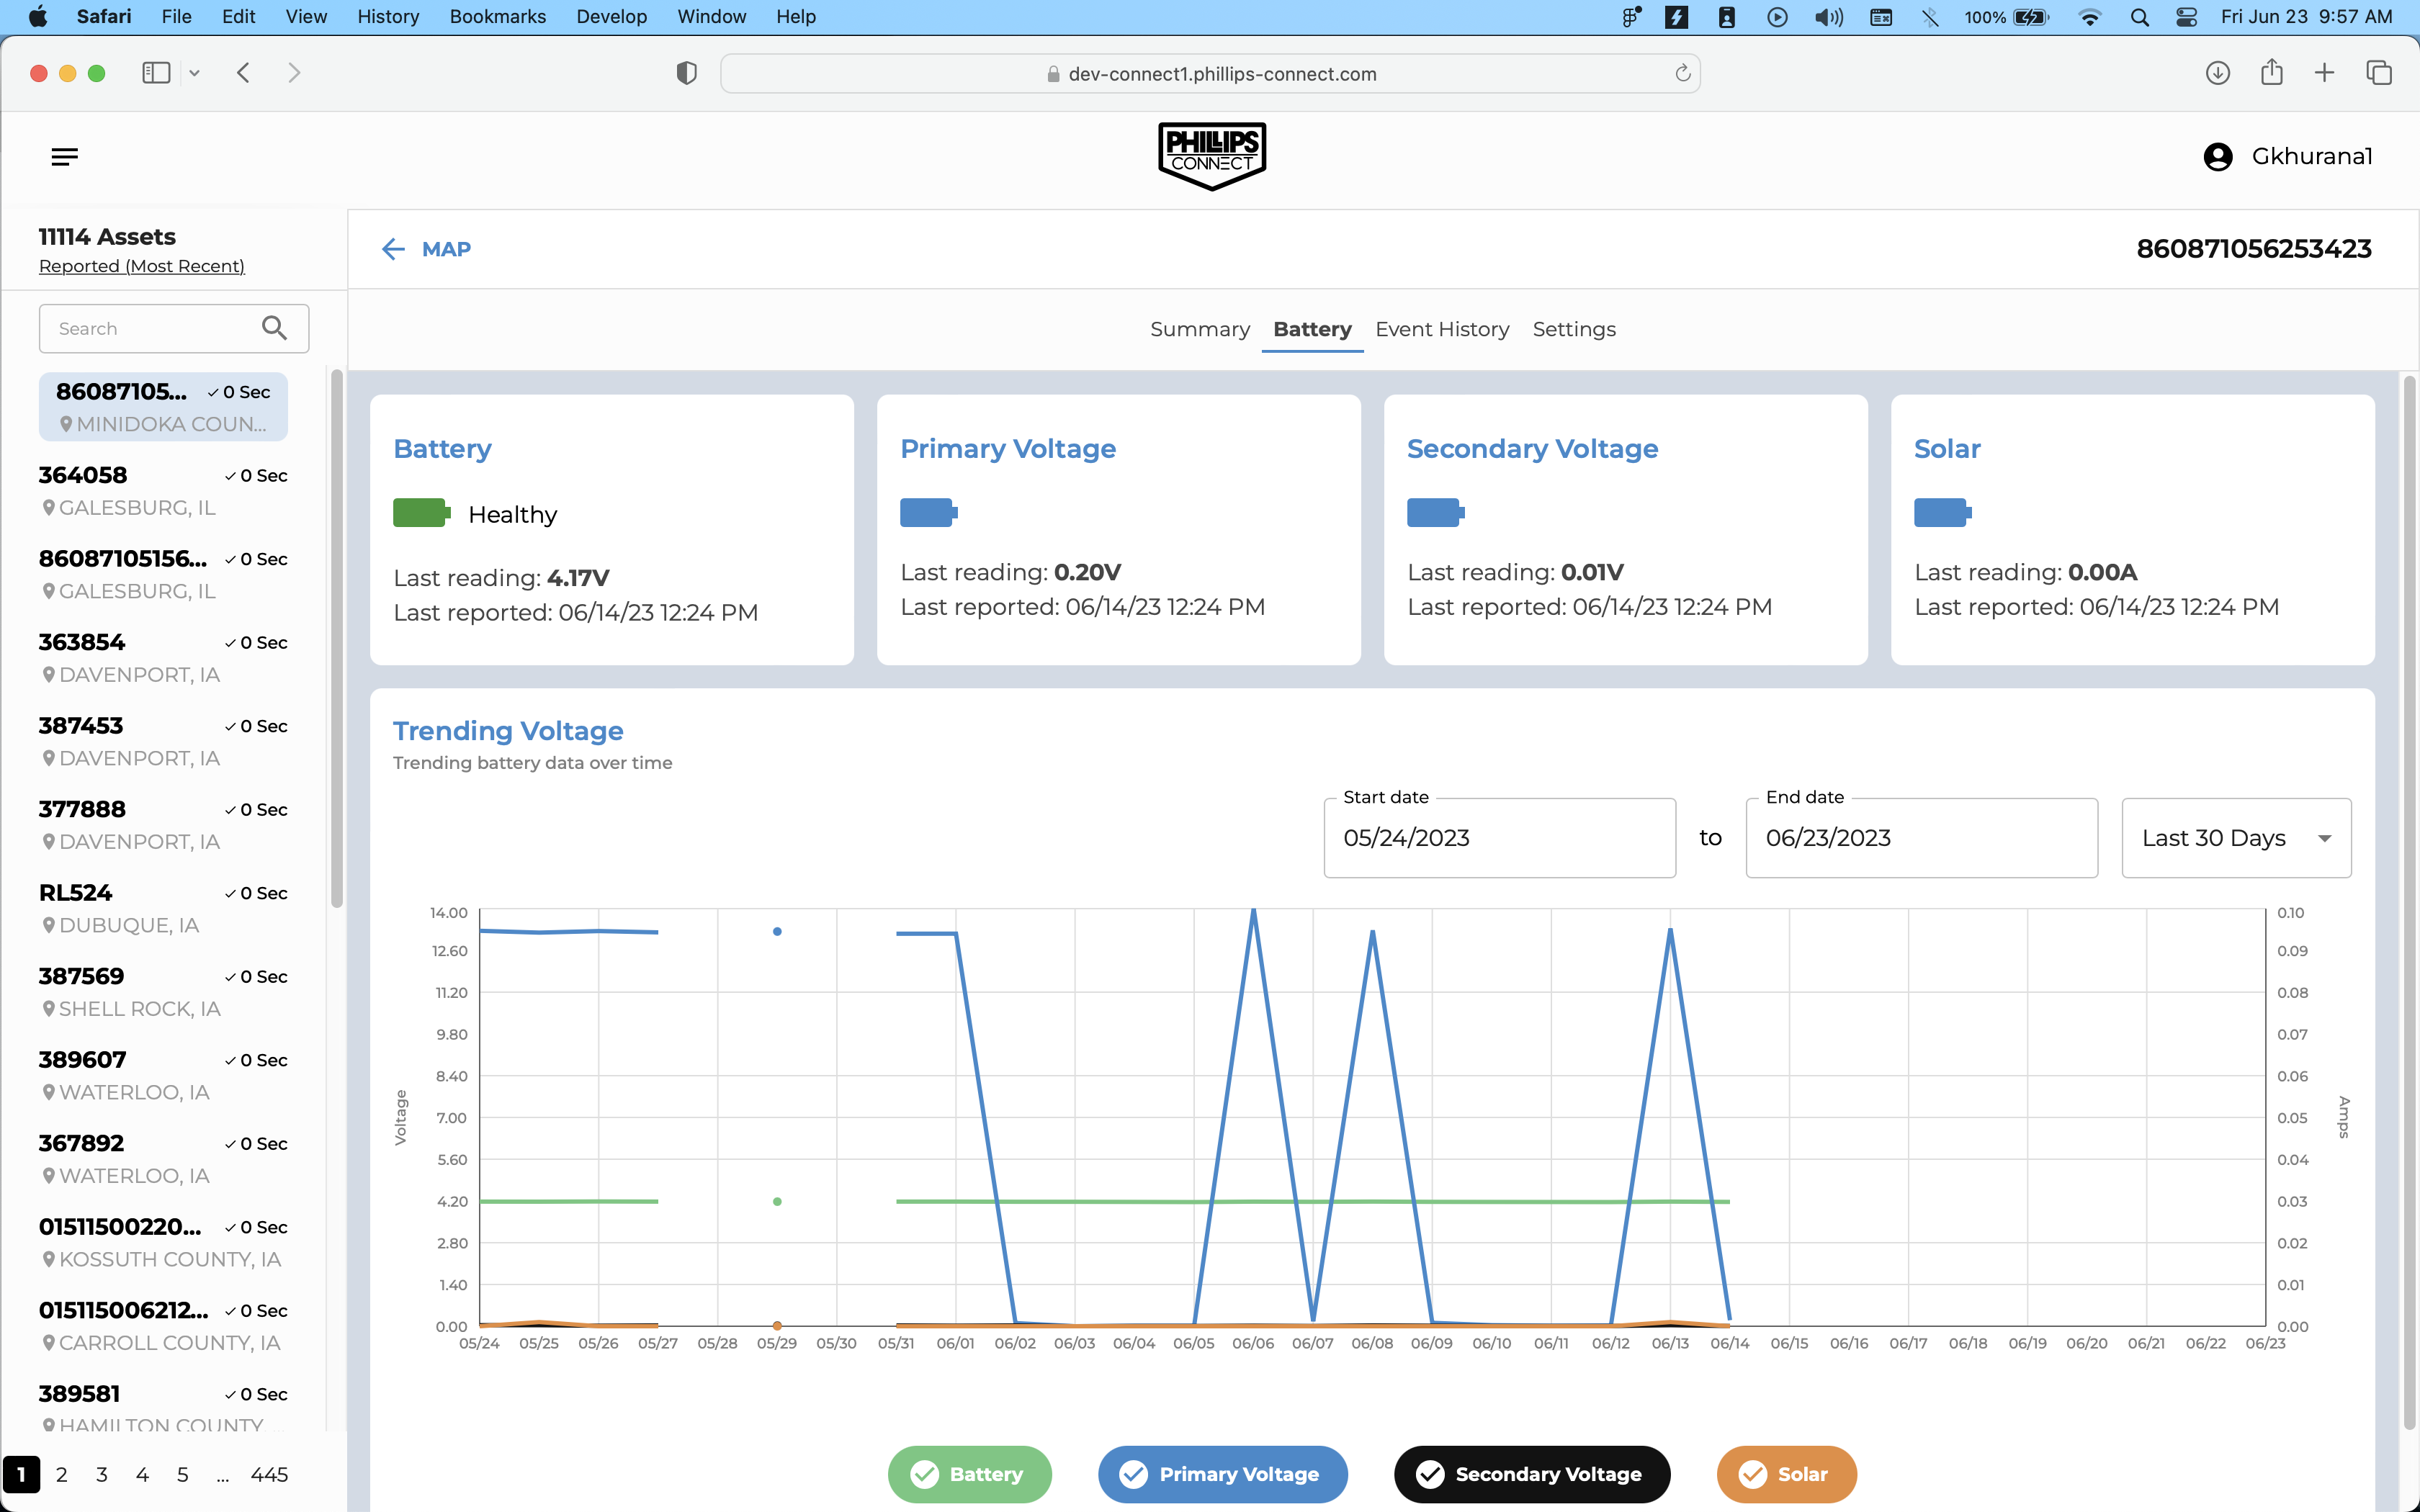Image resolution: width=2420 pixels, height=1512 pixels.
Task: Click the privacy shield icon in Safari
Action: click(x=686, y=73)
